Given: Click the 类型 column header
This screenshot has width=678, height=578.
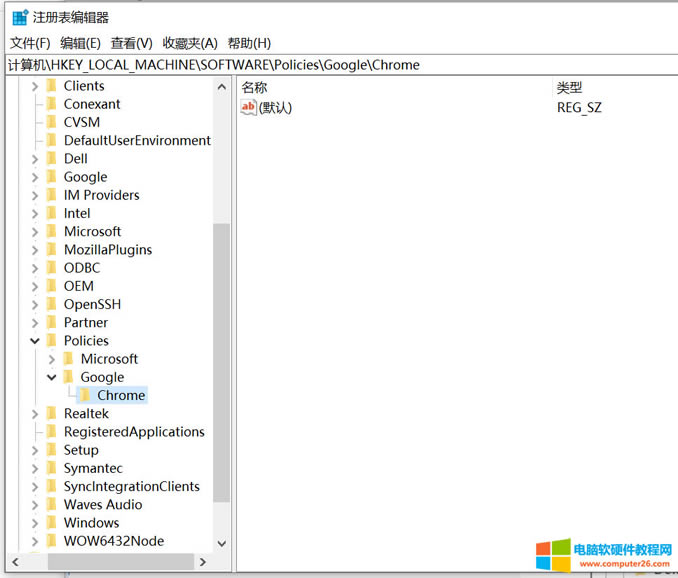Looking at the screenshot, I should 570,87.
